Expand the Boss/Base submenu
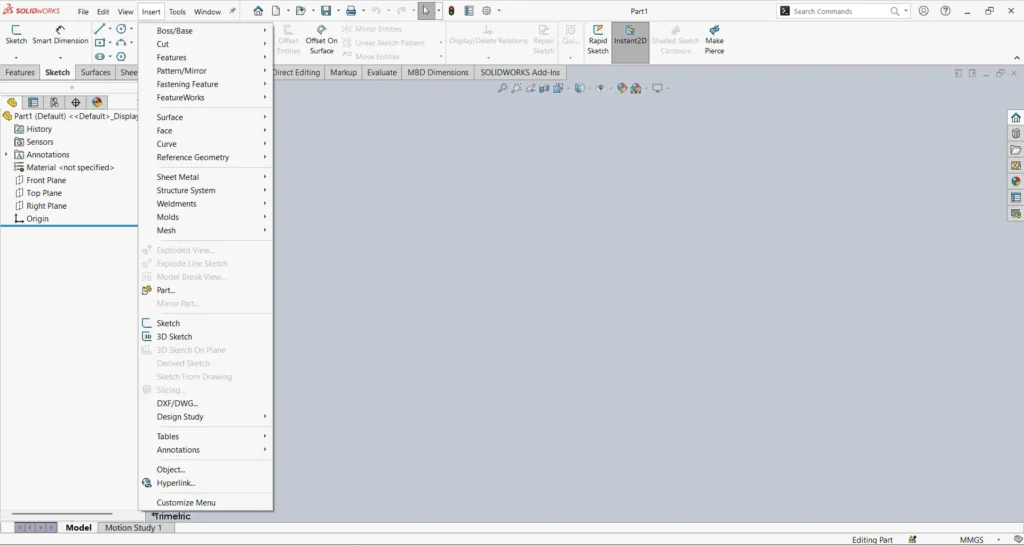 [206, 31]
